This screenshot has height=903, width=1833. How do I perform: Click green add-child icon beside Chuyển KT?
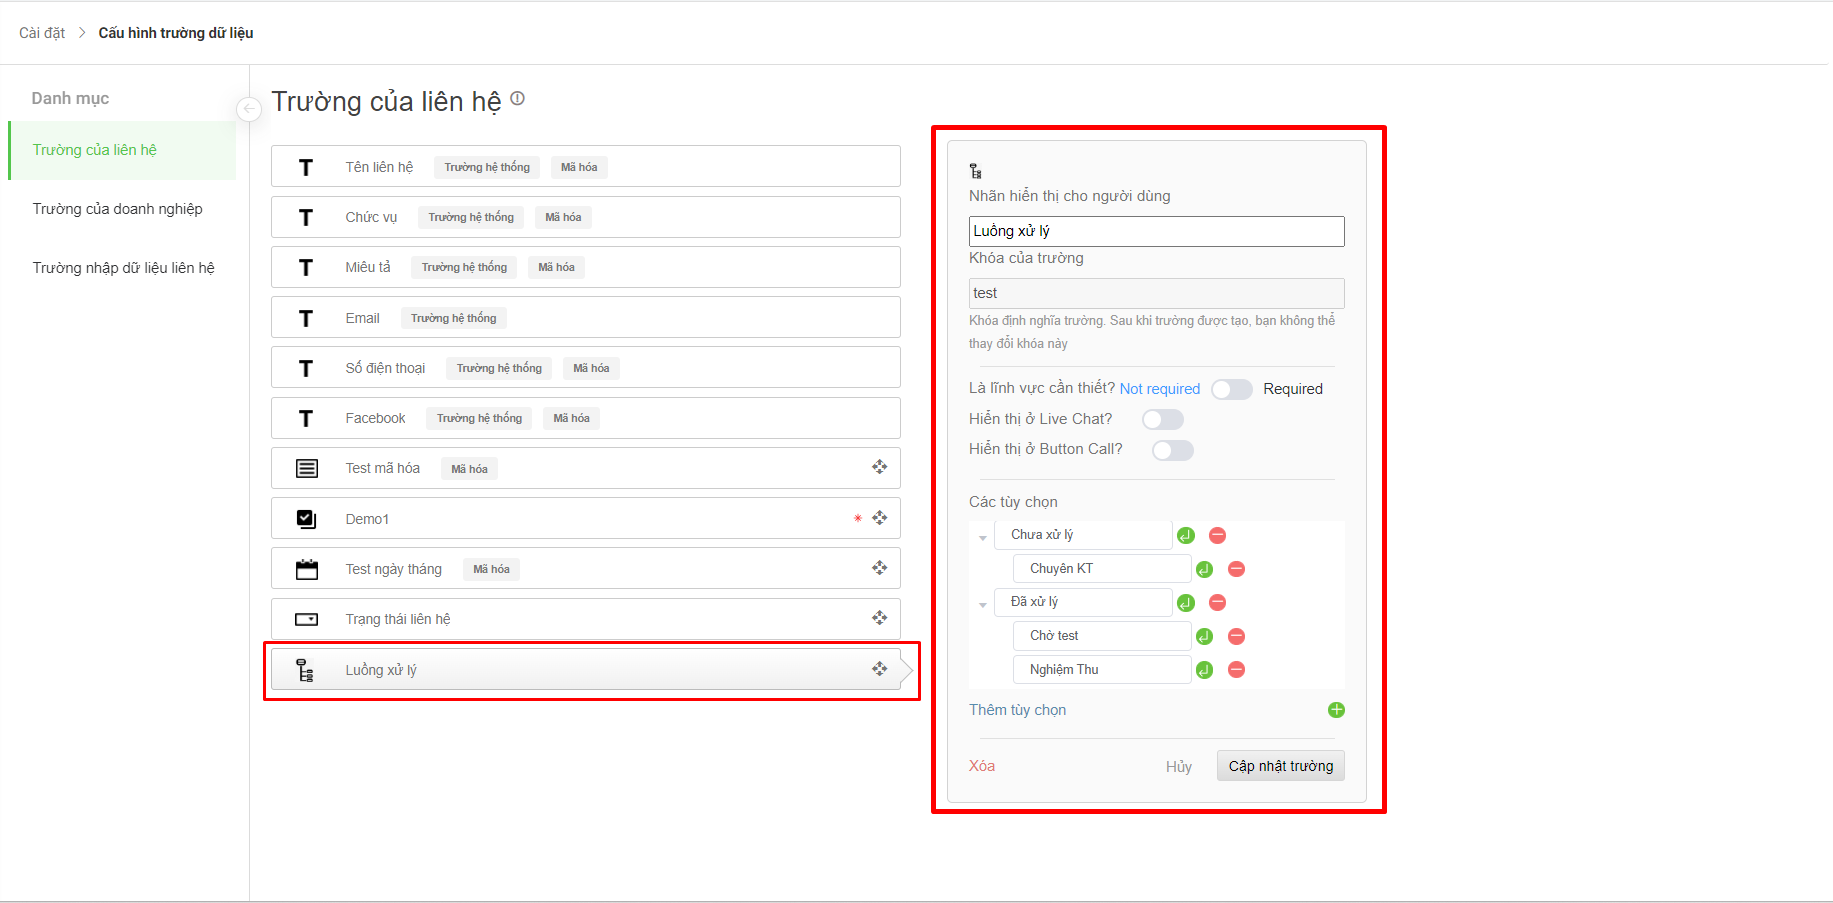point(1204,569)
